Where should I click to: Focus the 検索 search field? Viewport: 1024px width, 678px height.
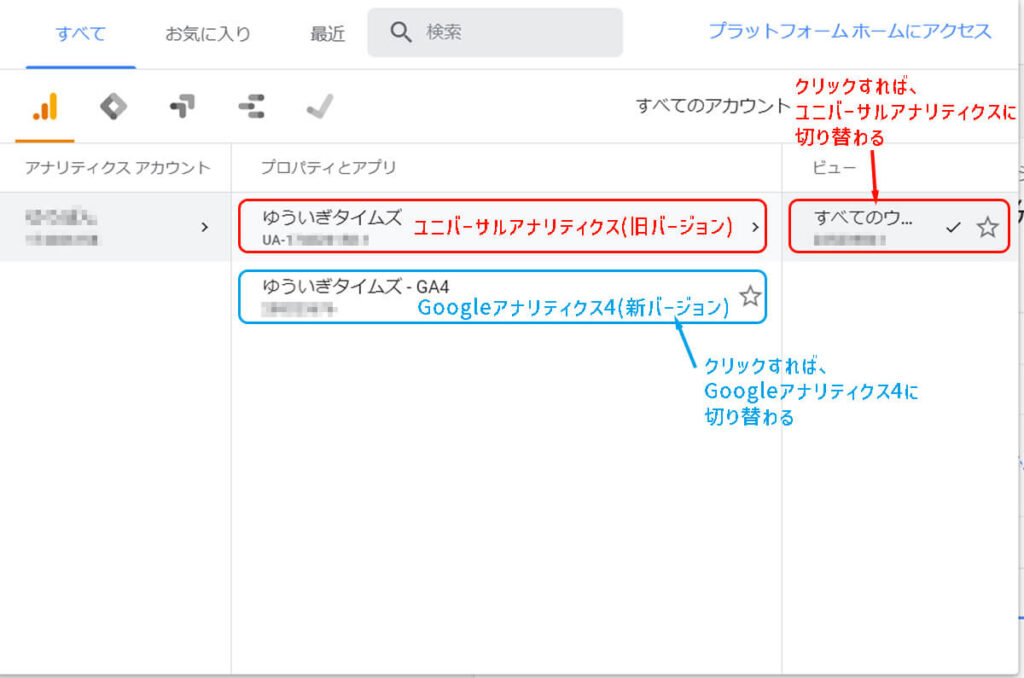click(494, 32)
